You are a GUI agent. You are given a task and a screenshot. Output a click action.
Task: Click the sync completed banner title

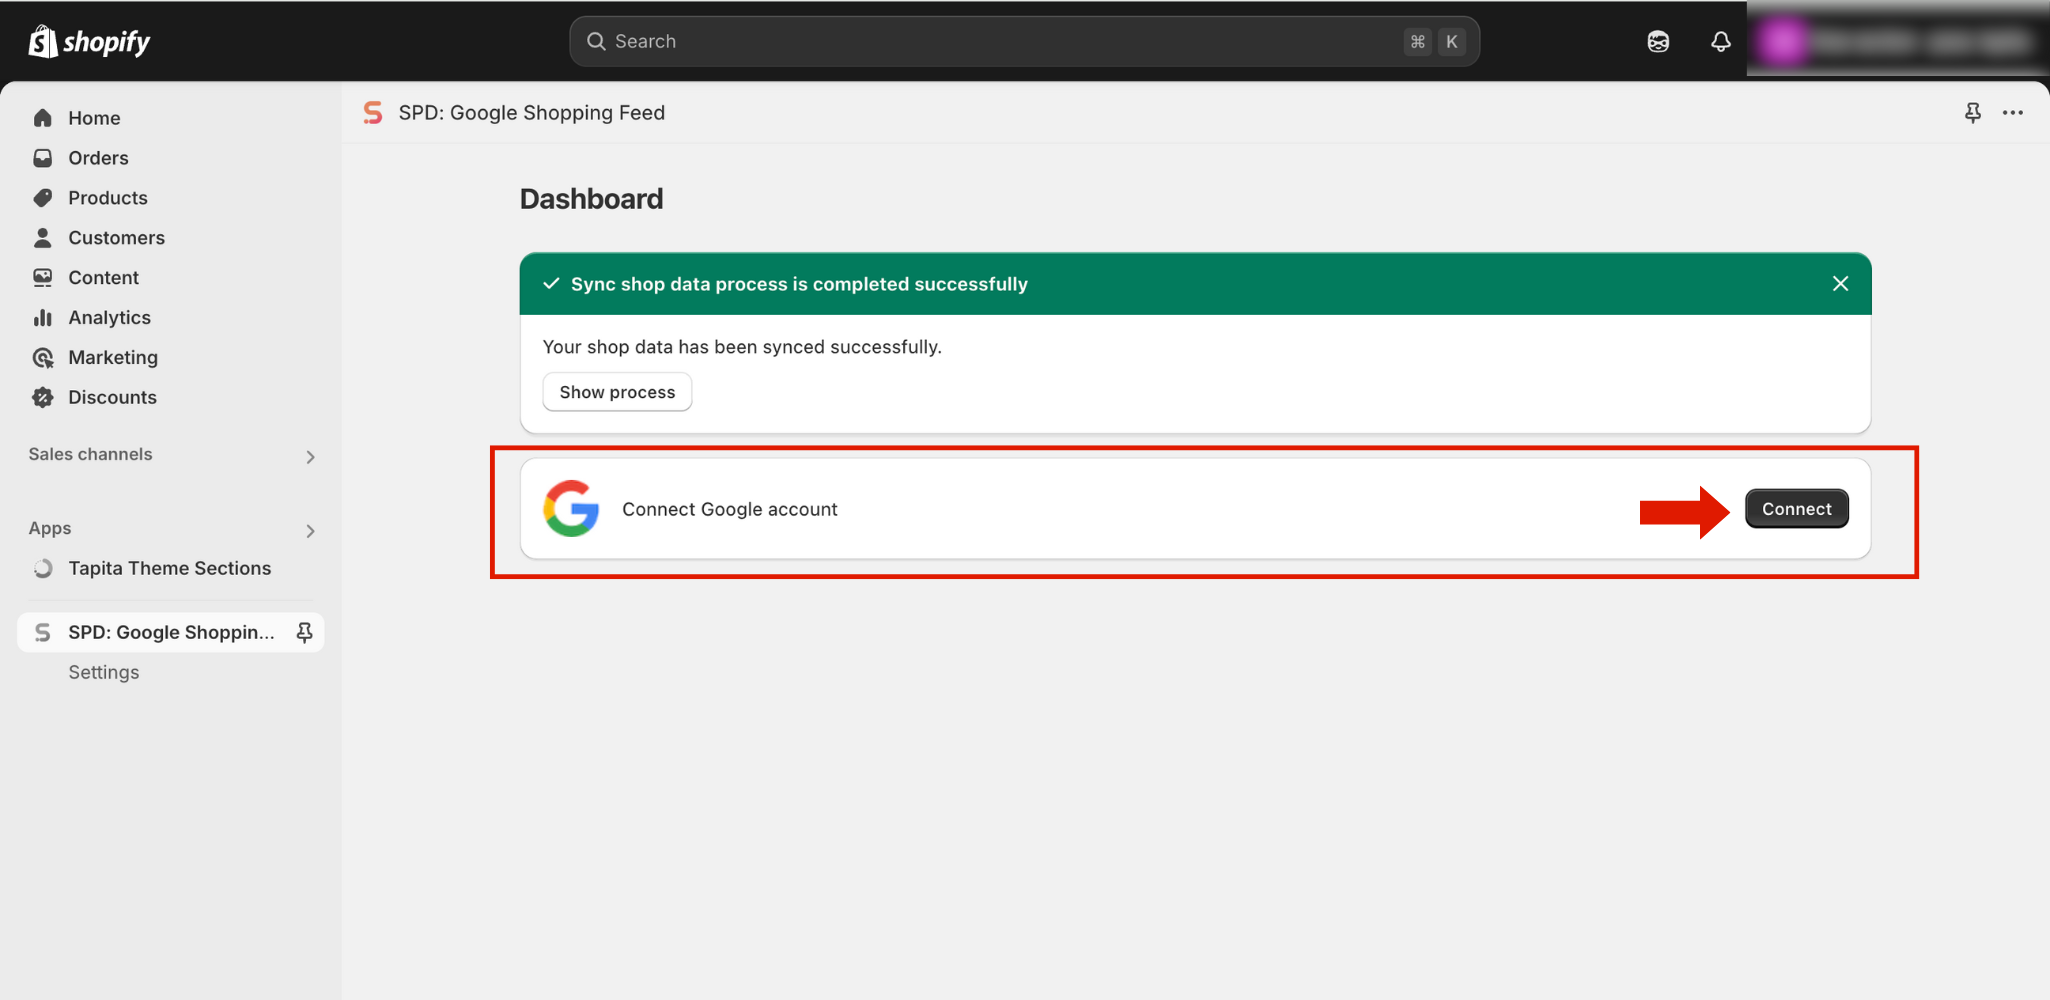point(799,284)
